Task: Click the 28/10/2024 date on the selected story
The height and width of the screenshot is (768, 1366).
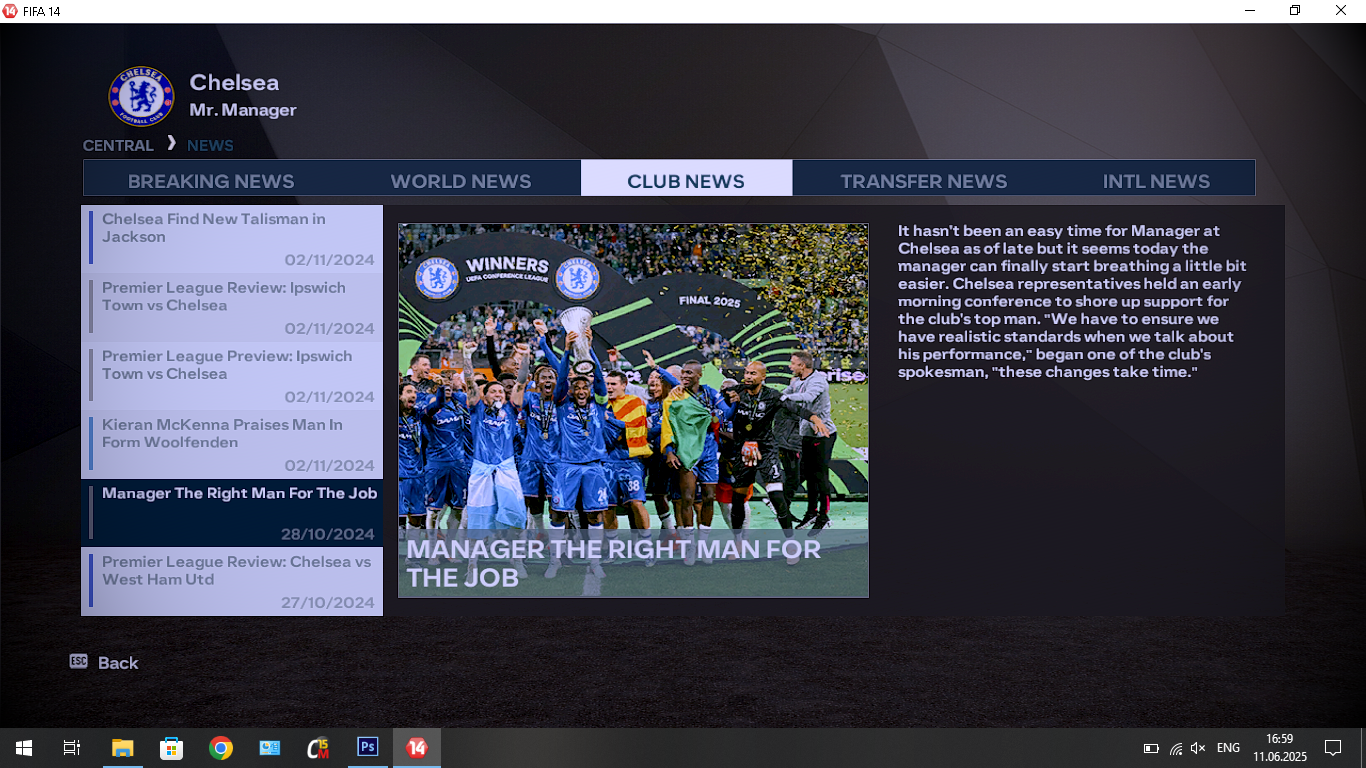Action: click(327, 534)
